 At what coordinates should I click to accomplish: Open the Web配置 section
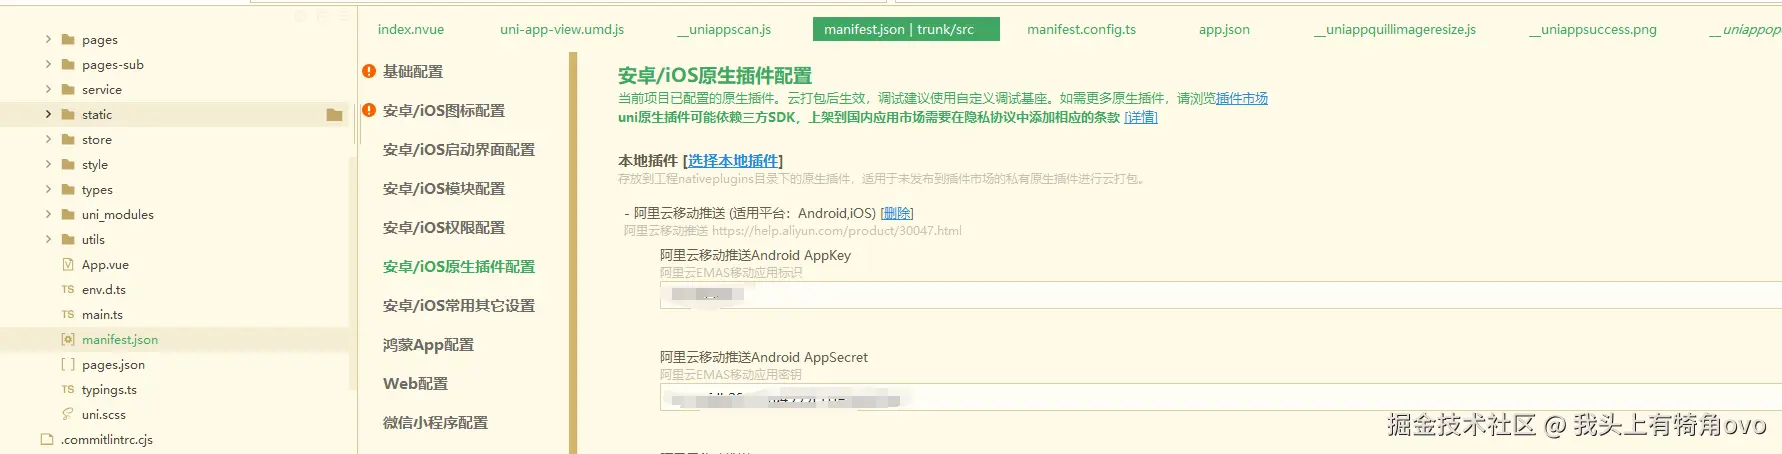tap(415, 383)
